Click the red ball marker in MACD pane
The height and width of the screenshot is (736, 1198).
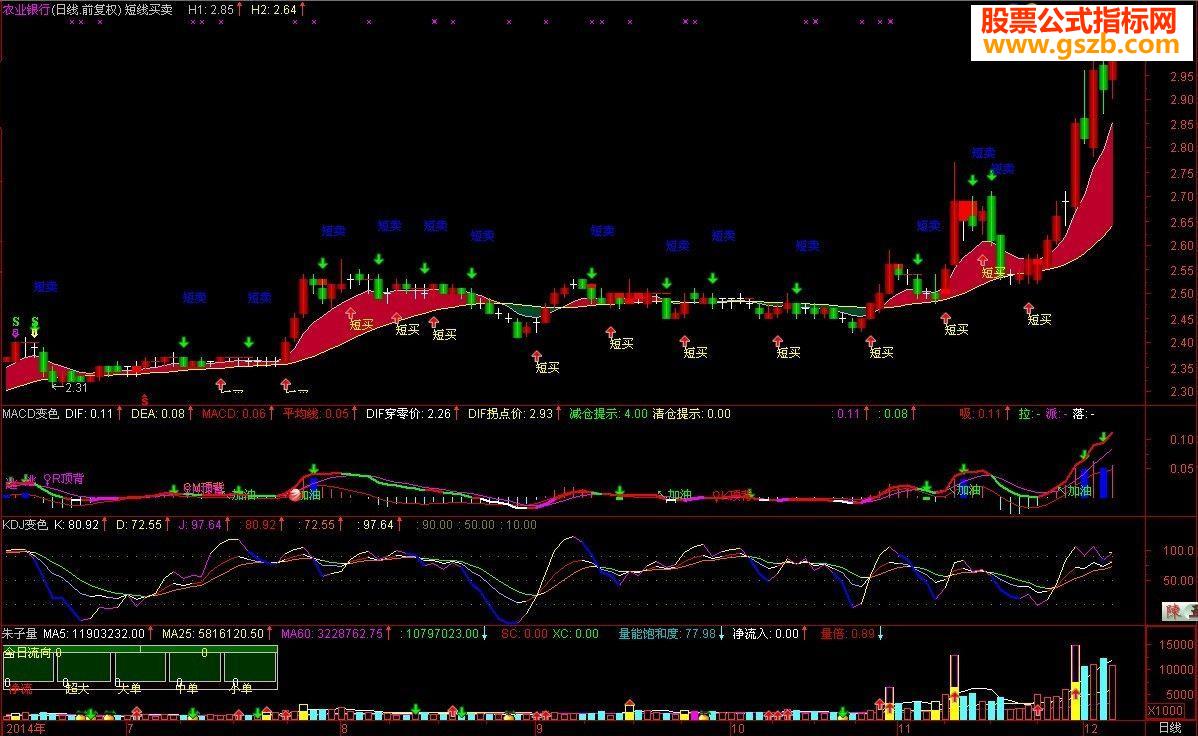294,494
